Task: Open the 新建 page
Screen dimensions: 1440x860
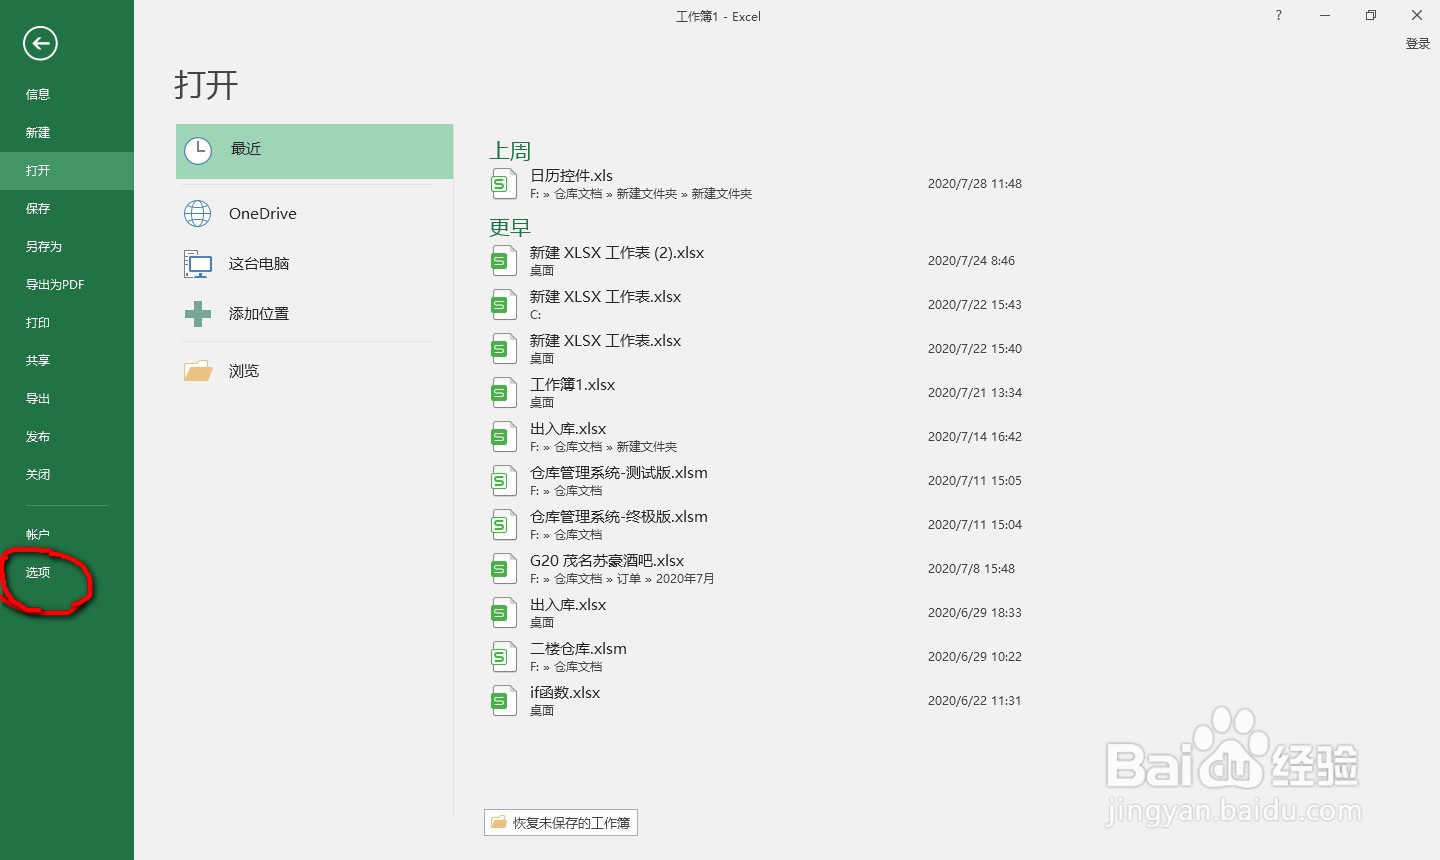Action: pyautogui.click(x=67, y=132)
